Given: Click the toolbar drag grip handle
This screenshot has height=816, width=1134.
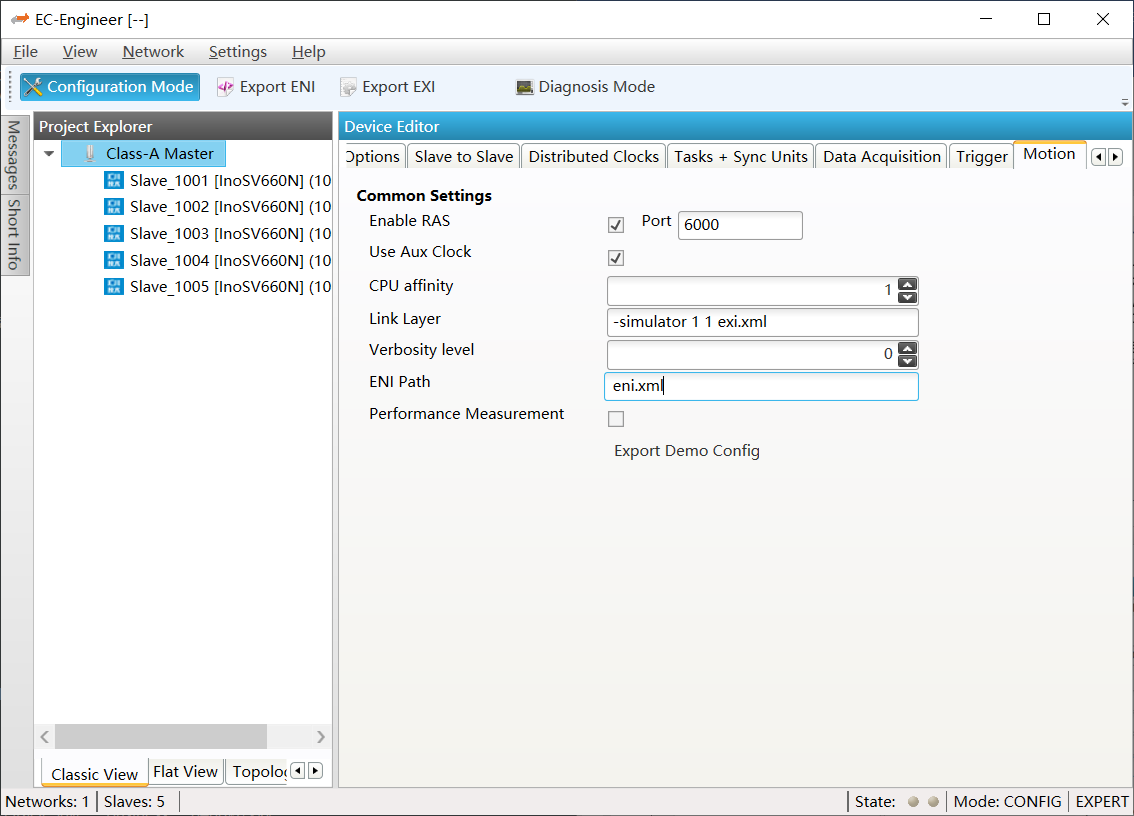Looking at the screenshot, I should coord(10,87).
